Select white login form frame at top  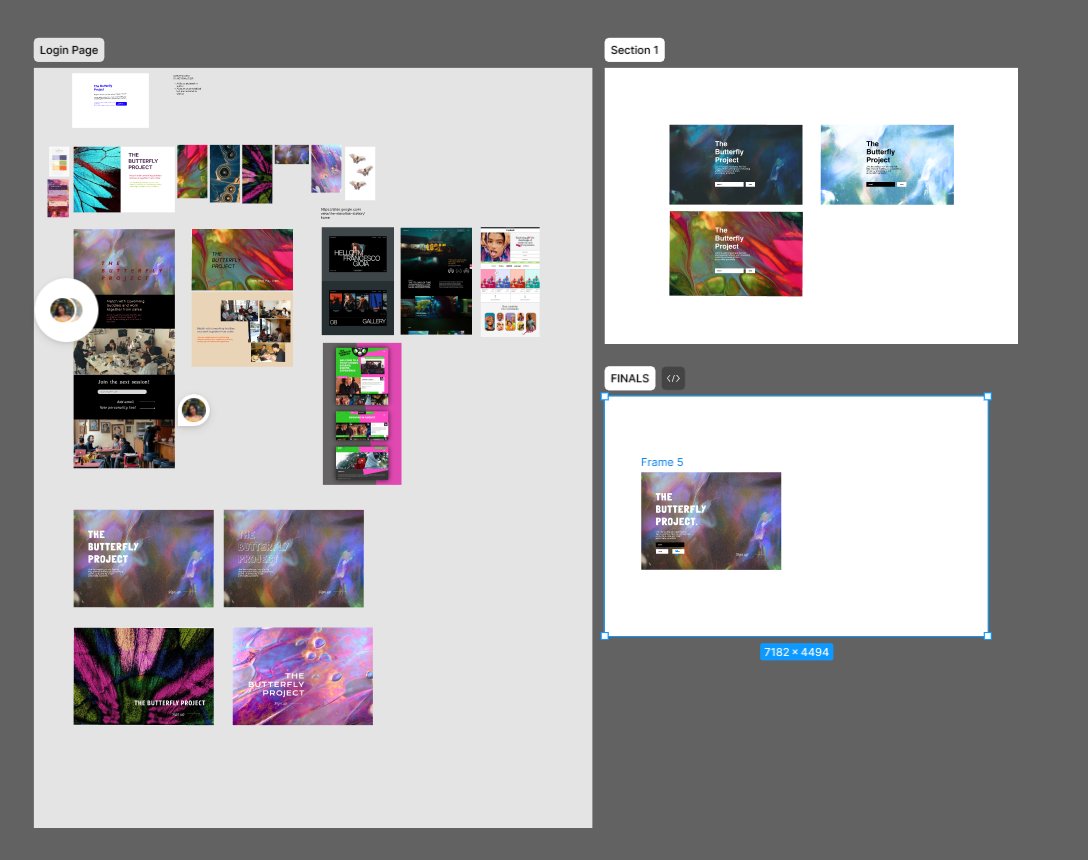point(110,100)
